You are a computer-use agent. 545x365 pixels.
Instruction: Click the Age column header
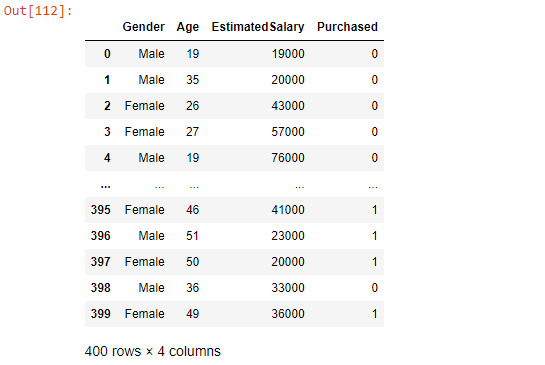tap(188, 27)
